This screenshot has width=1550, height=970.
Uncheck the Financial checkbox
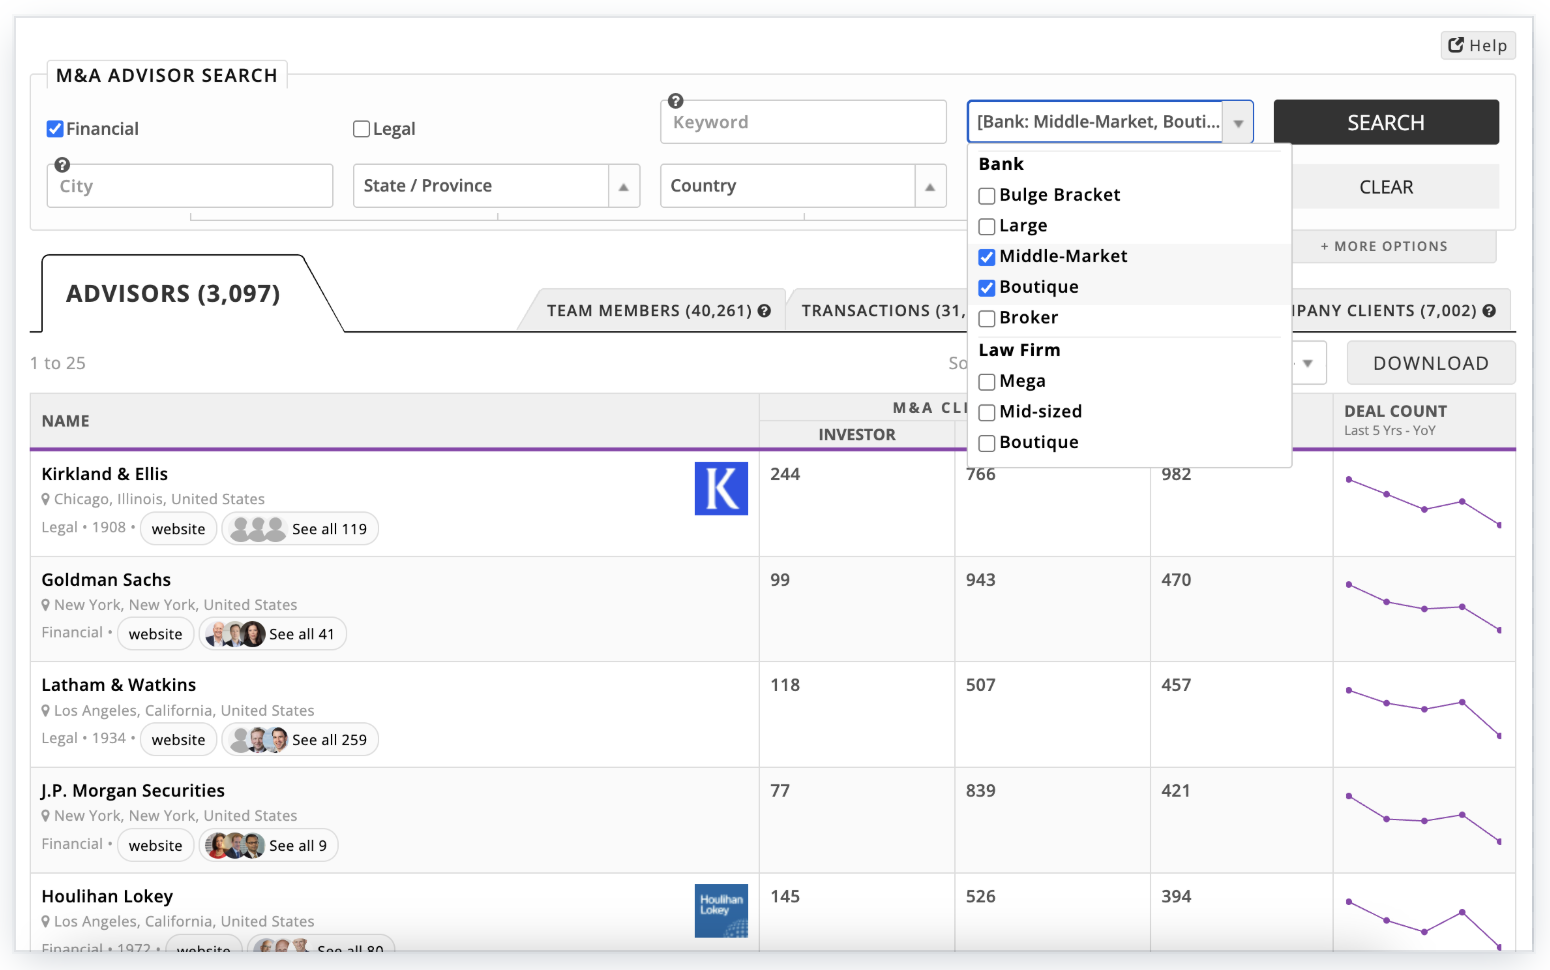coord(55,129)
